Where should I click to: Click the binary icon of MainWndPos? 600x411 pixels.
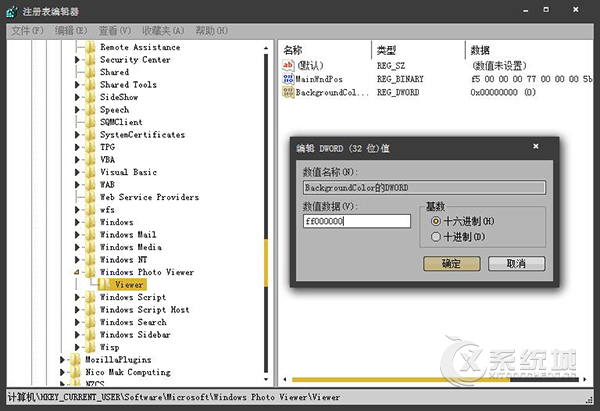(x=288, y=79)
